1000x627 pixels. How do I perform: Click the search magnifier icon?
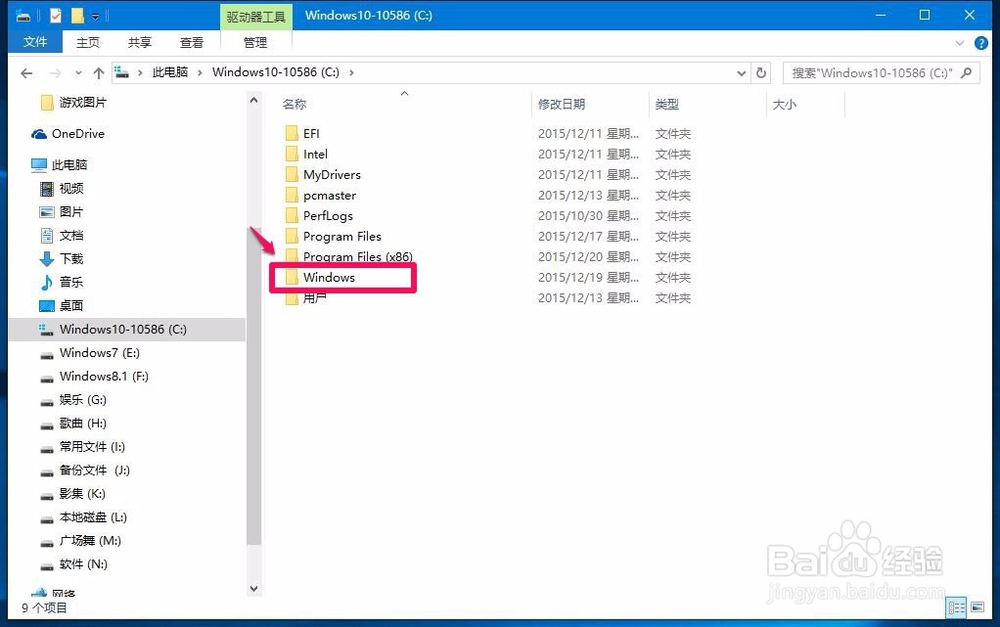[x=967, y=73]
